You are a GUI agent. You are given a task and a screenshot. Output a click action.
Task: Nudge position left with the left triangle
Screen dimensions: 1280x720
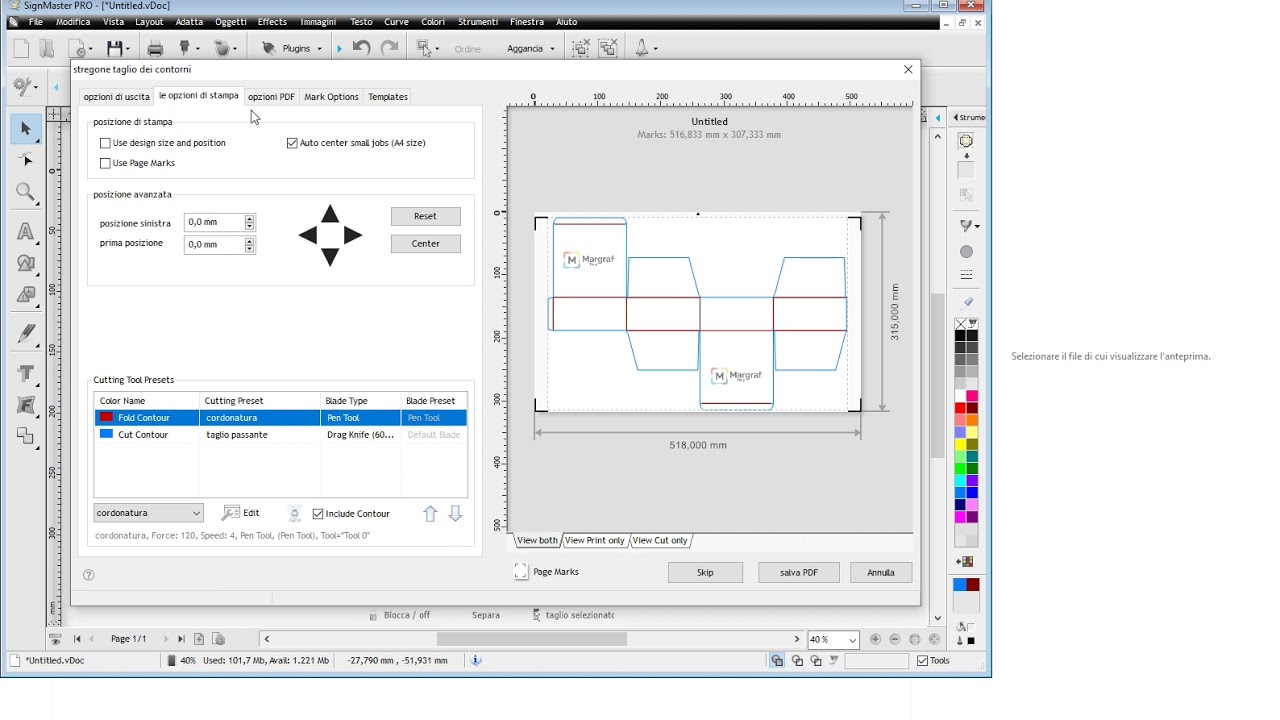[x=308, y=236]
